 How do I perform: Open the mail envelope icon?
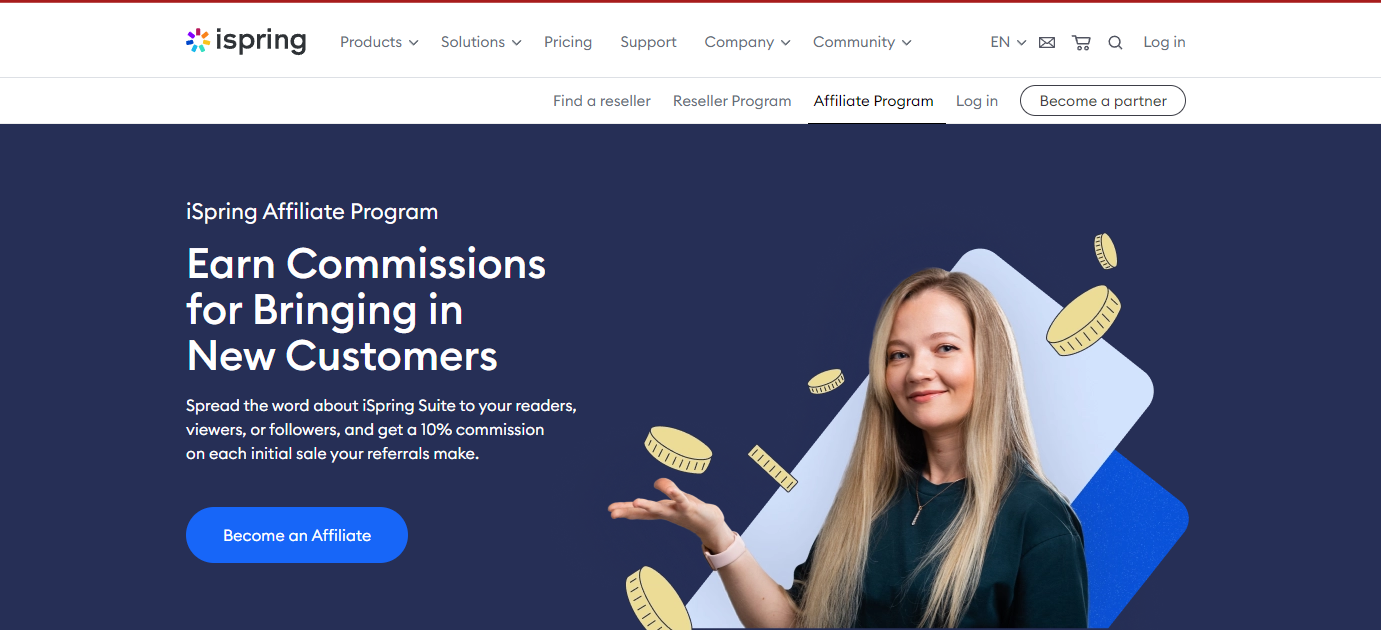[1047, 42]
